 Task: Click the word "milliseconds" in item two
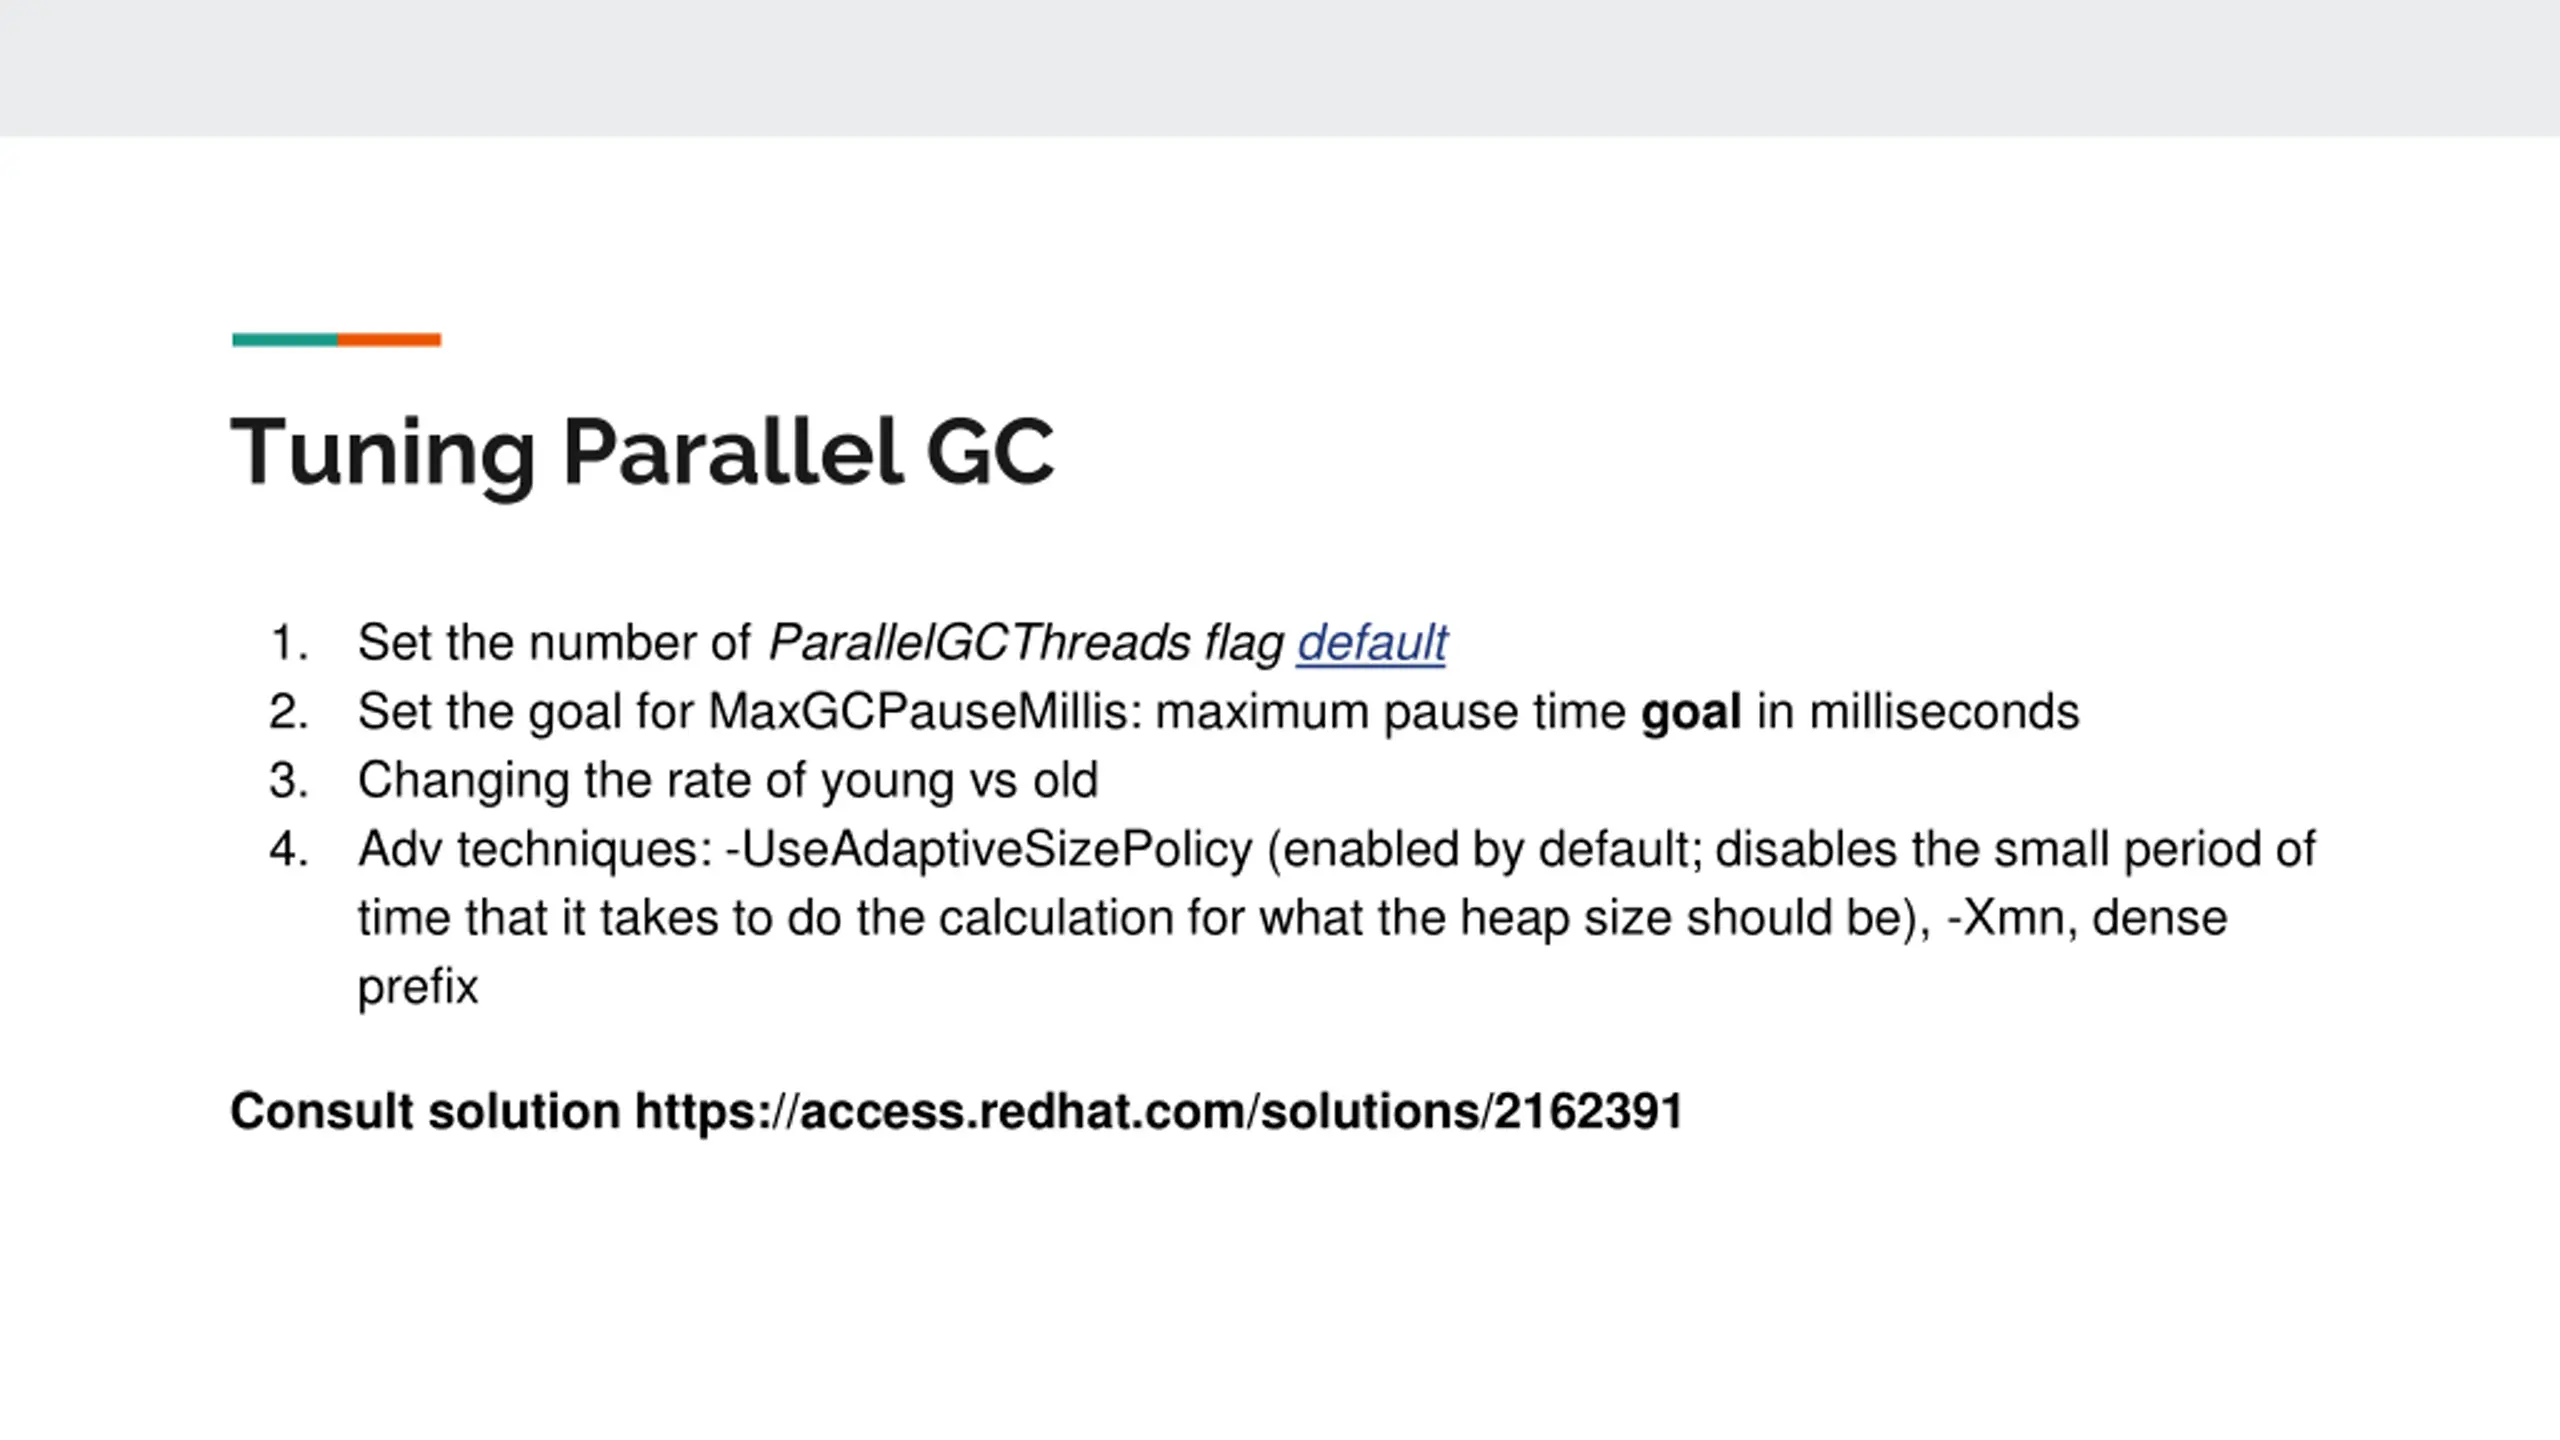pyautogui.click(x=1944, y=712)
